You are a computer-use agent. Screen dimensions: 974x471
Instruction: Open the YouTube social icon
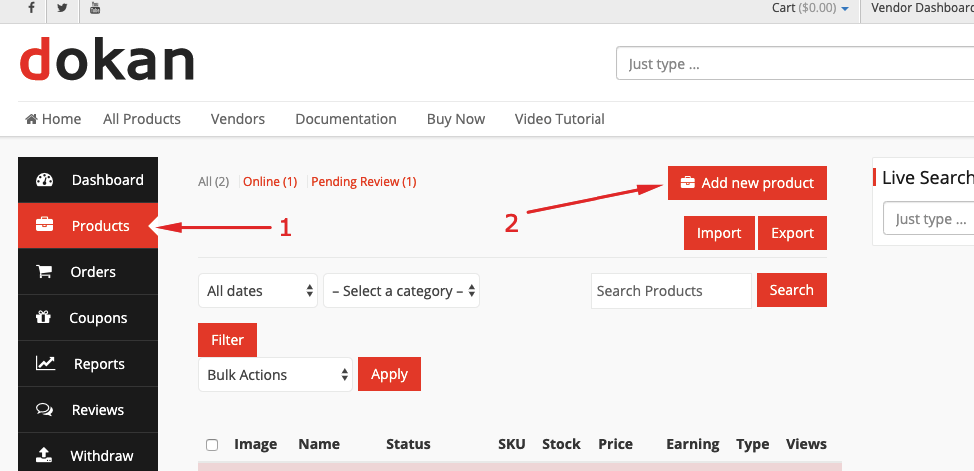[94, 8]
